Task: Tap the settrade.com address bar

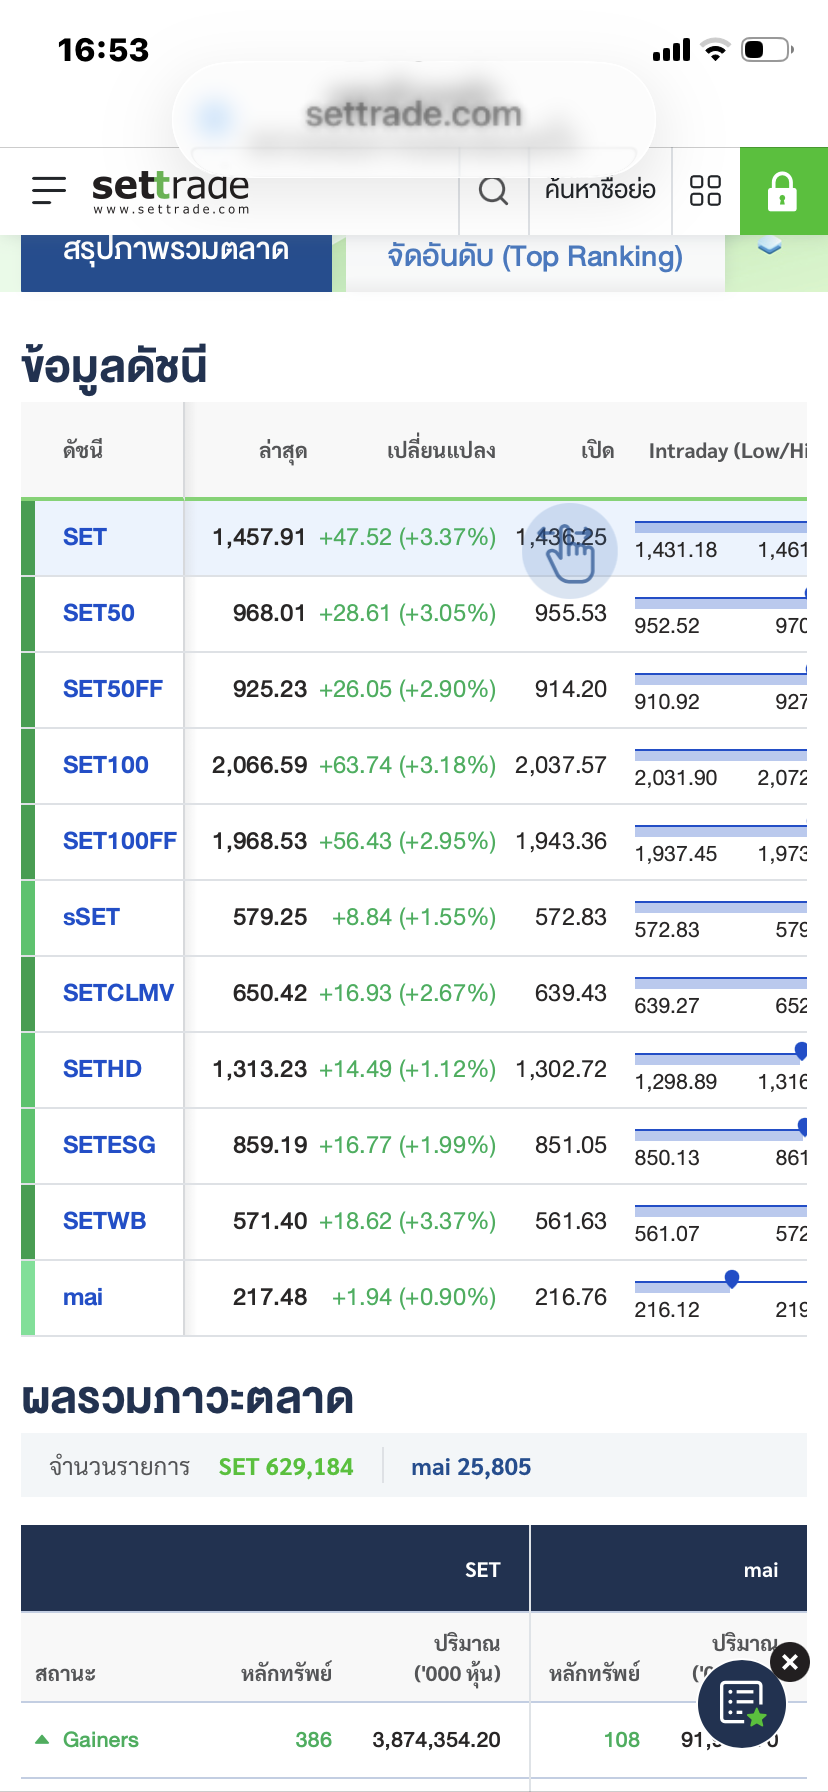Action: (414, 115)
